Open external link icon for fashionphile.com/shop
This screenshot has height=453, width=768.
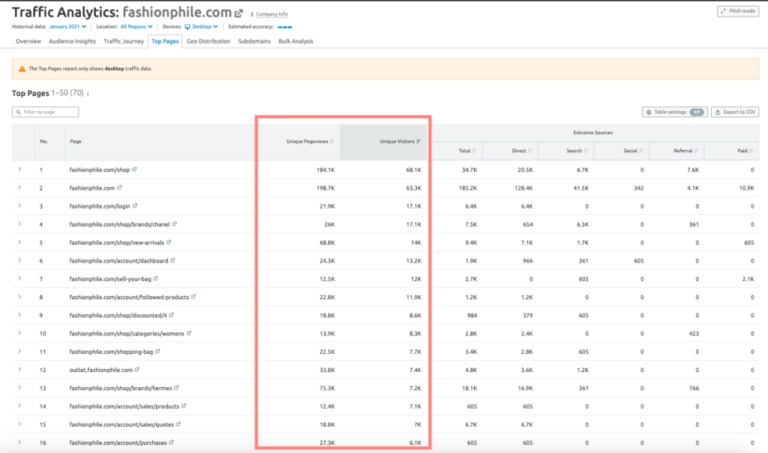point(134,169)
